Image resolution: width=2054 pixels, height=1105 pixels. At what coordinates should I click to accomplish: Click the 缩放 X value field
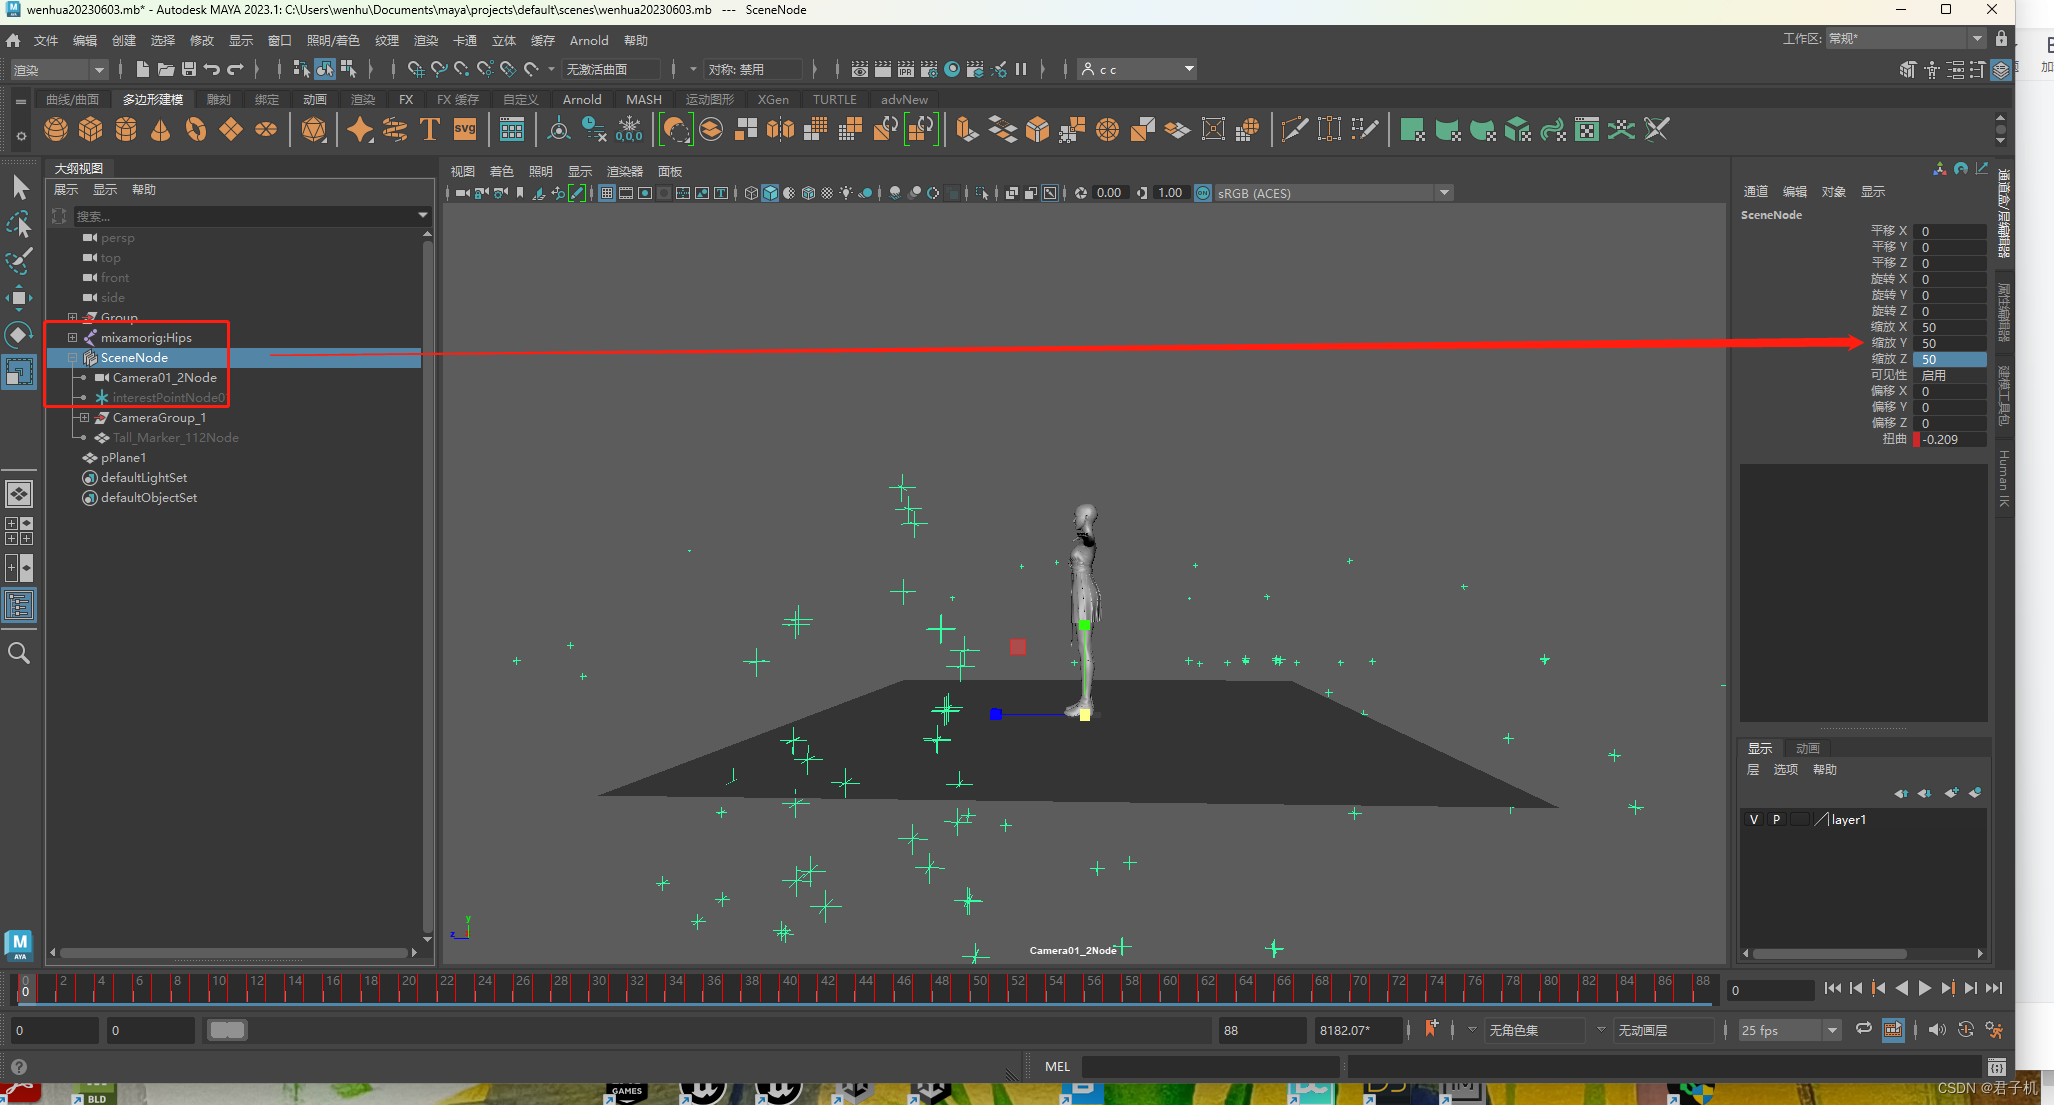click(1950, 328)
